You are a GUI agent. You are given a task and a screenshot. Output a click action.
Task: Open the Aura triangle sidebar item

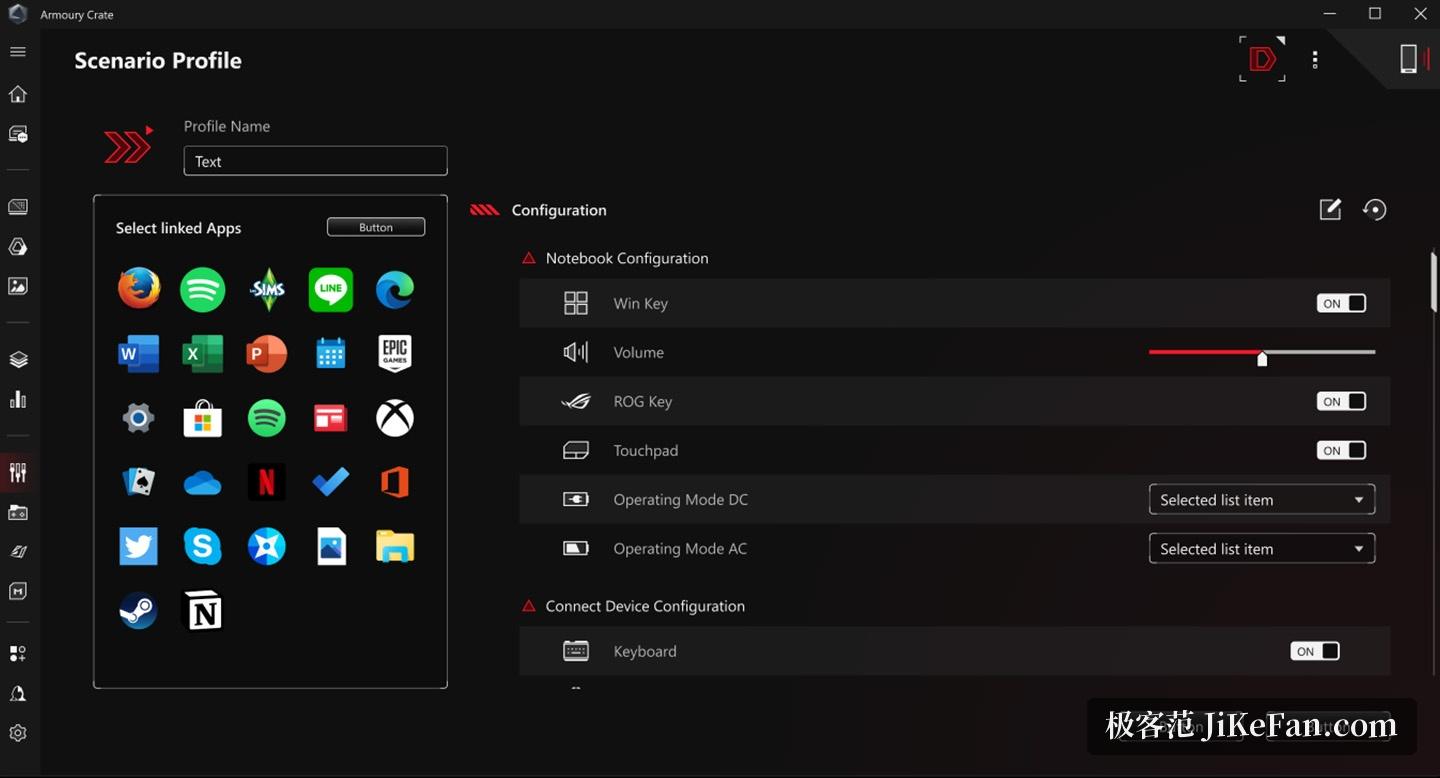coord(17,246)
